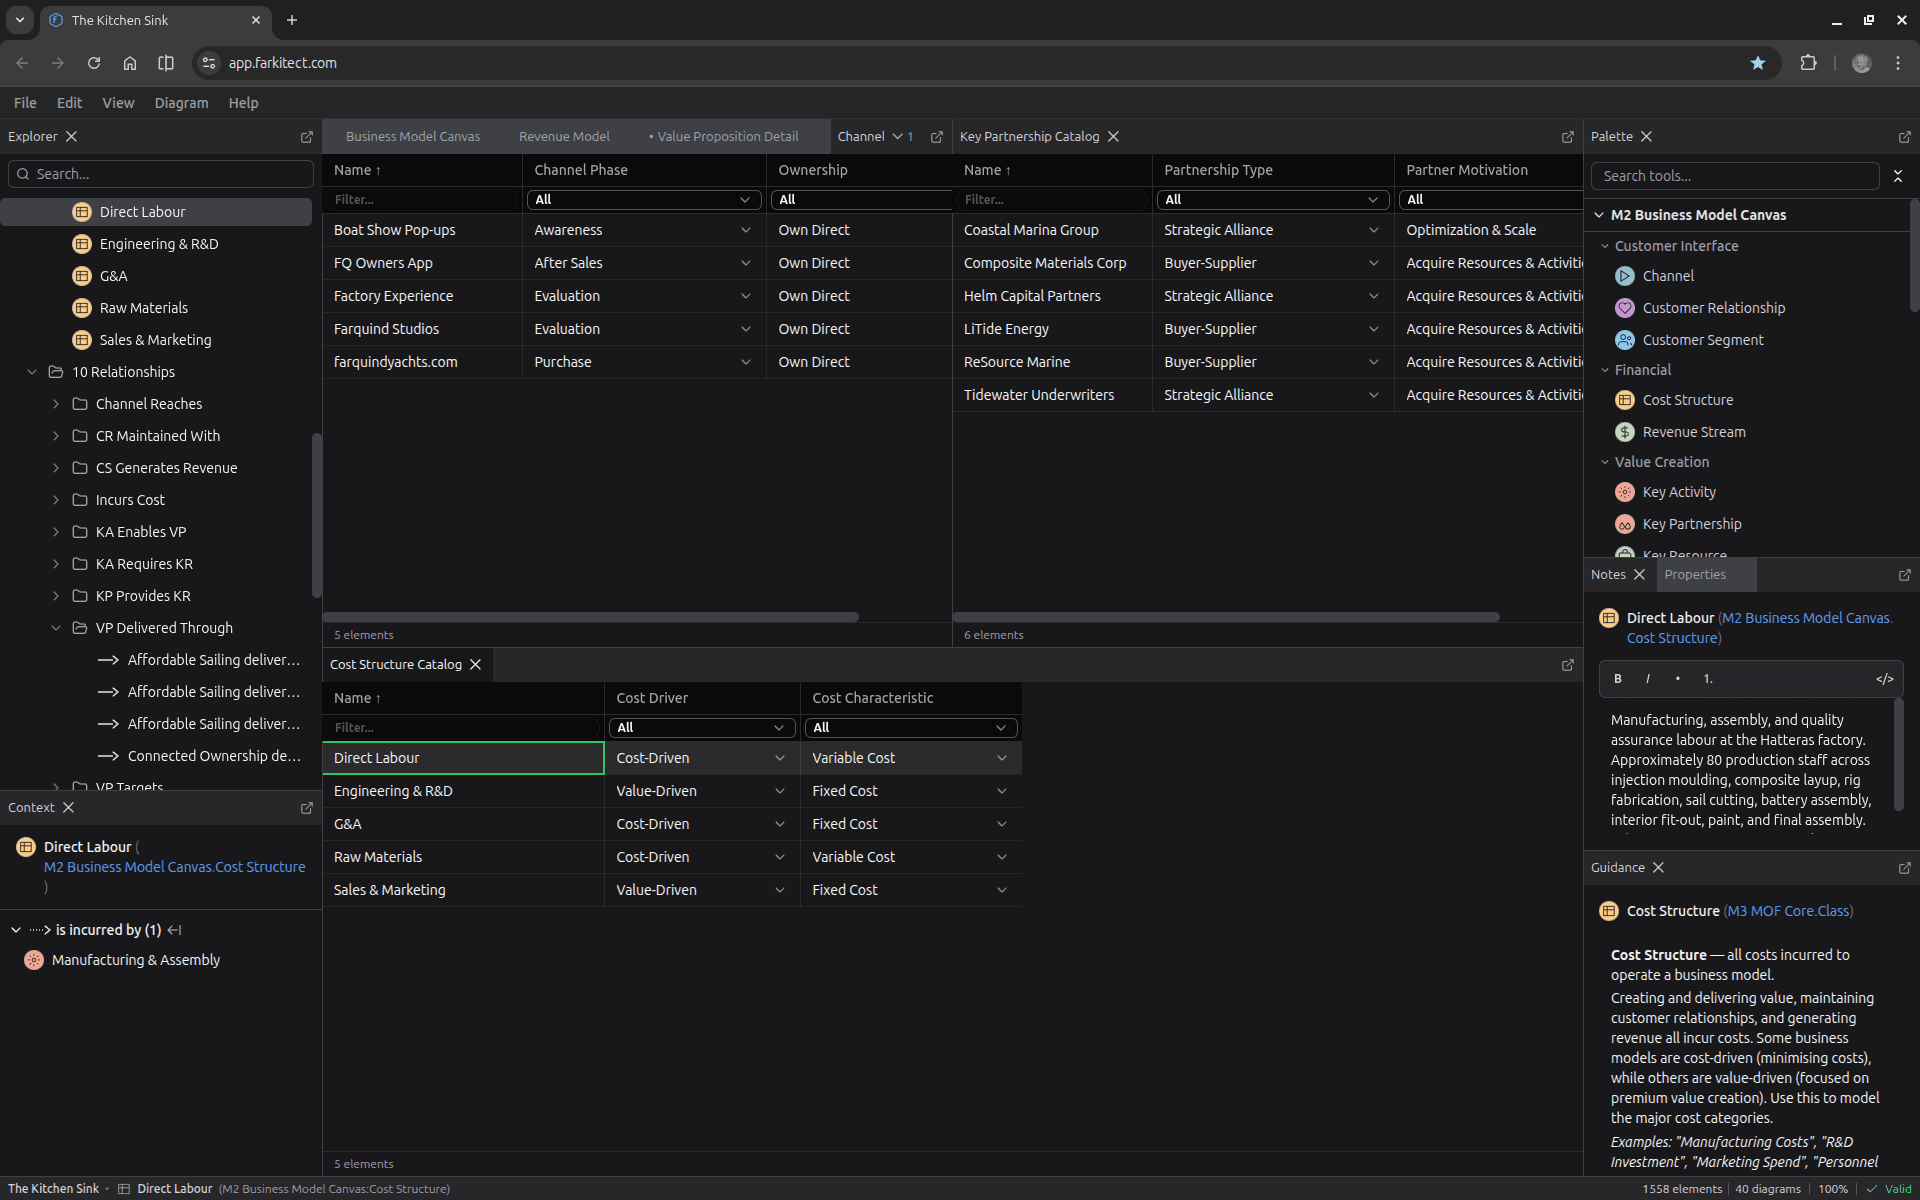Screen dimensions: 1920x1200
Task: Pop out the Explorer panel
Action: [307, 137]
